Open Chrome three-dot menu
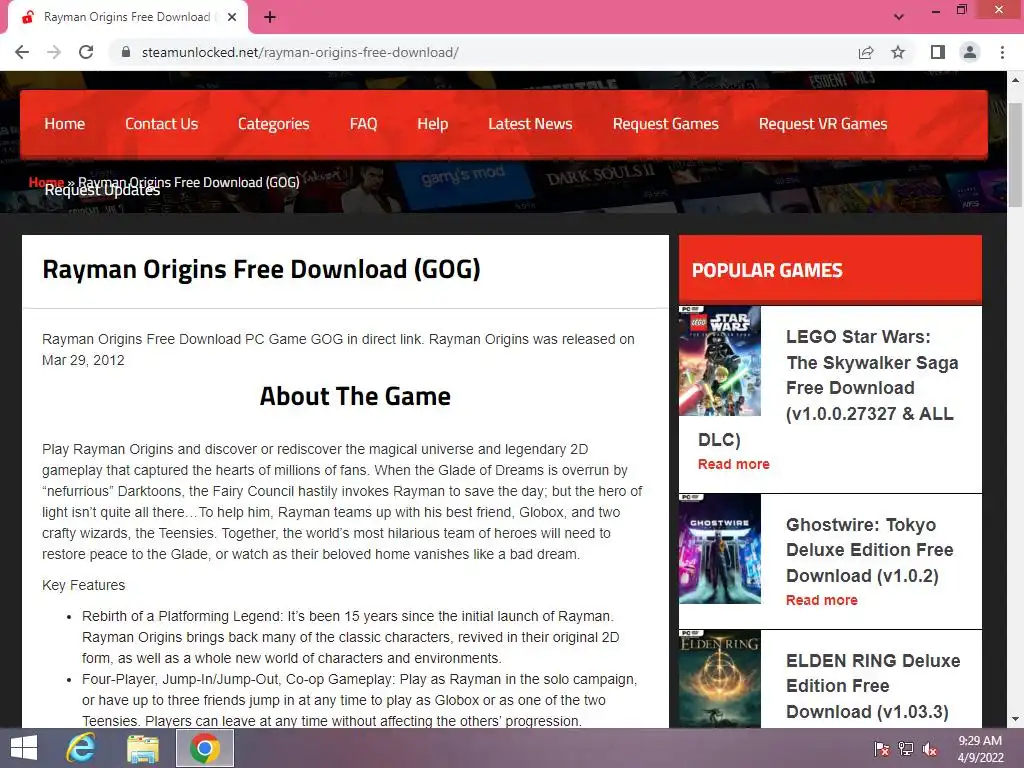Screen dimensions: 1024x768 tap(1002, 52)
